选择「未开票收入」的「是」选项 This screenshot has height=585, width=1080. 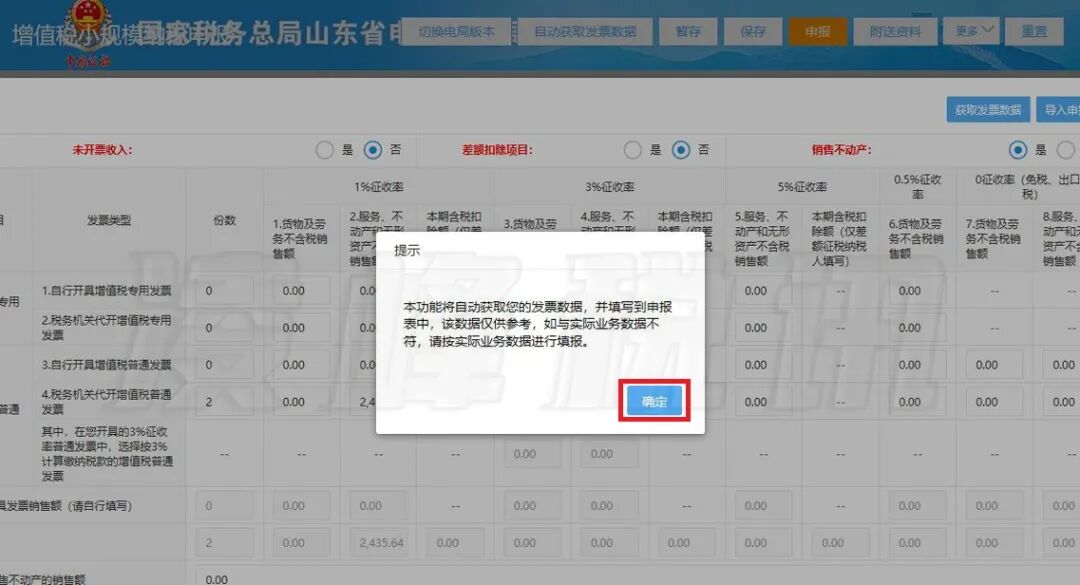[324, 148]
